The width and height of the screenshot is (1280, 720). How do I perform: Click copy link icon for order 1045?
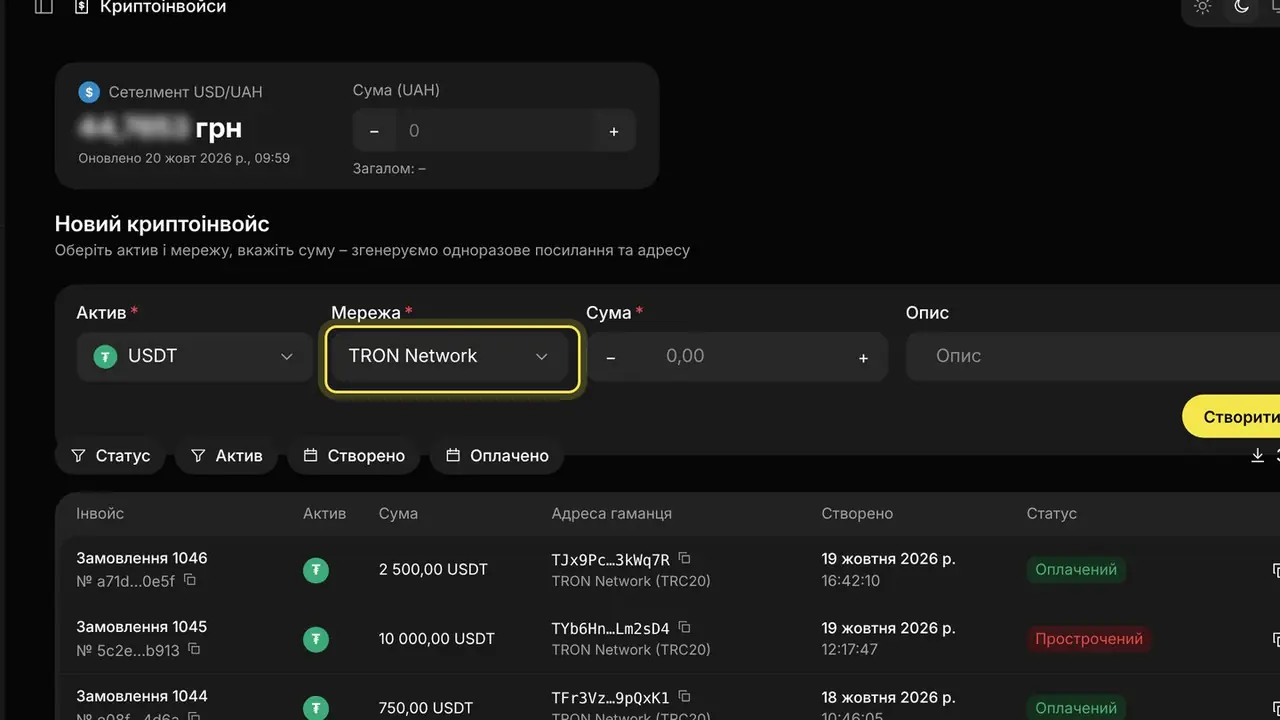(1275, 639)
